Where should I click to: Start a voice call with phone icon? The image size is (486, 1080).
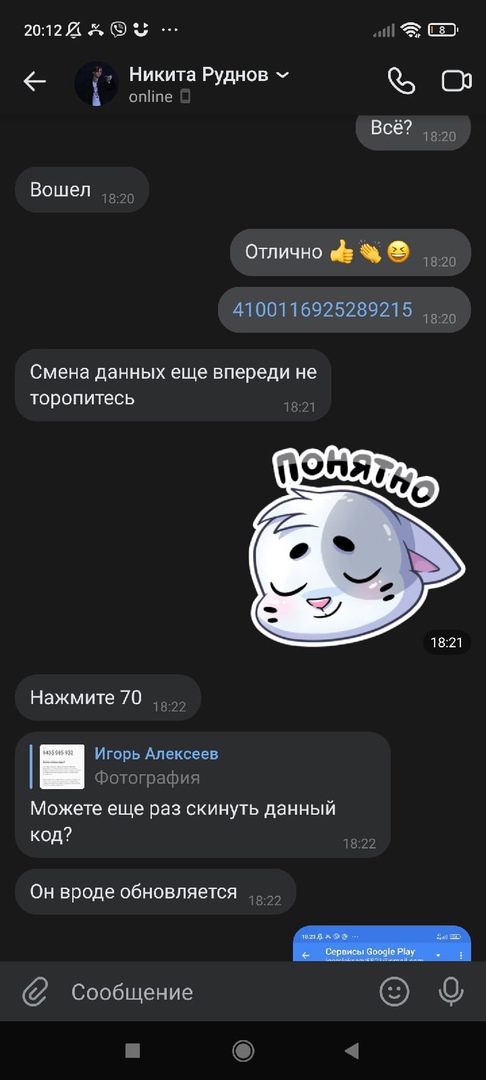[401, 81]
